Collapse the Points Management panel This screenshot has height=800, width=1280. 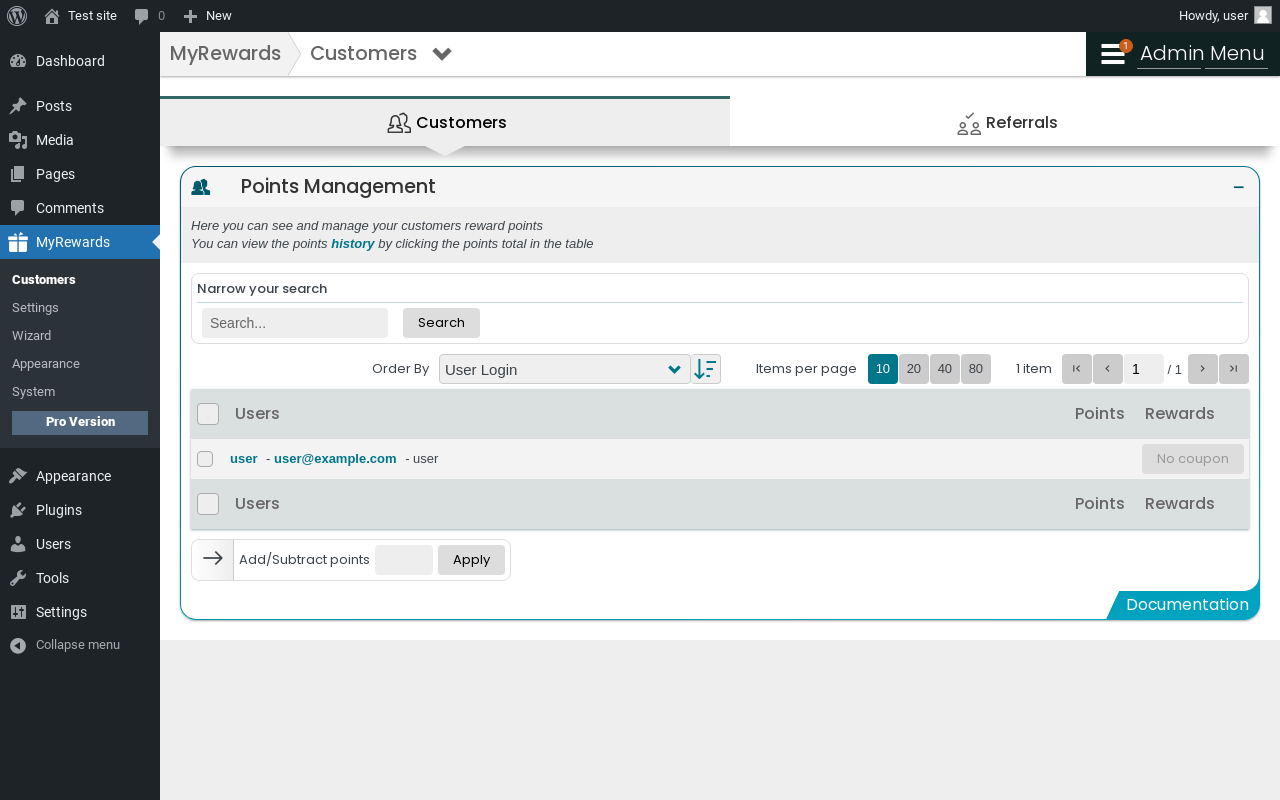pos(1239,187)
